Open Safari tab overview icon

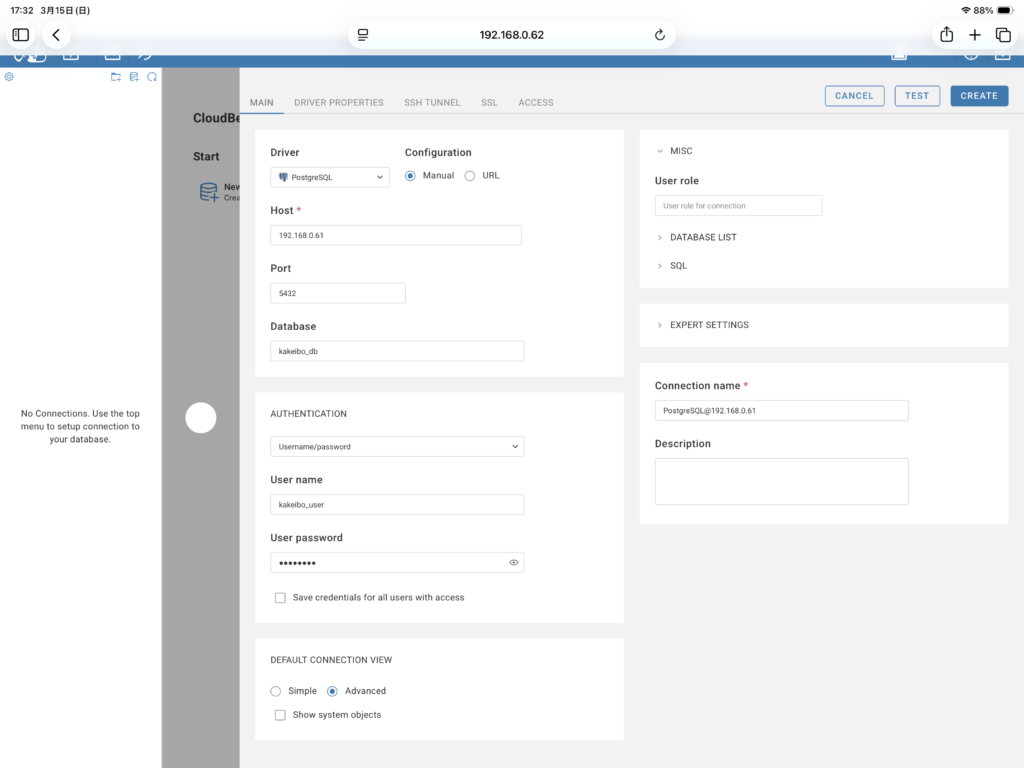tap(1003, 35)
